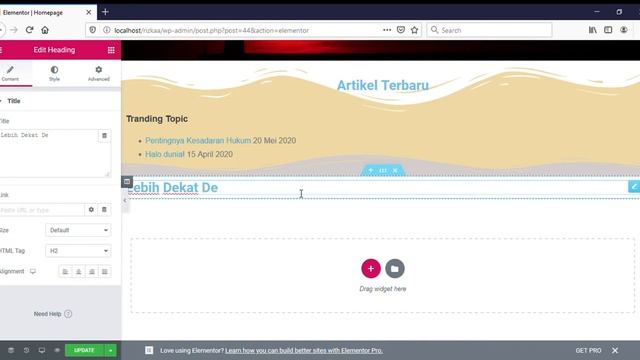Delete section via blue handle X
640x360 pixels.
[395, 170]
